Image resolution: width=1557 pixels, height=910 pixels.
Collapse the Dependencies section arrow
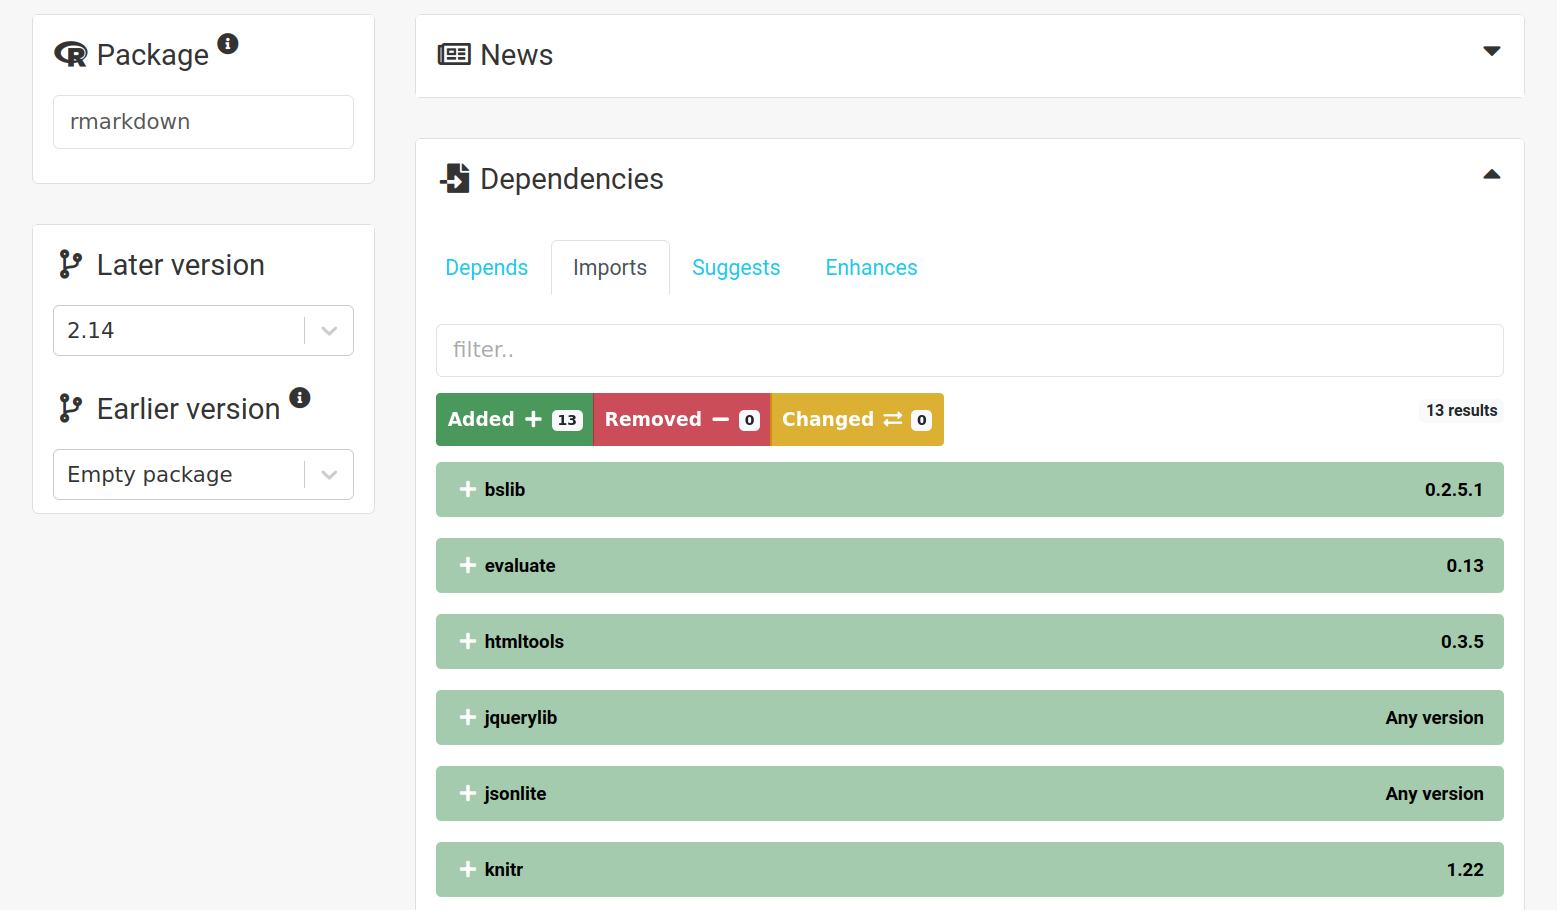pos(1491,174)
